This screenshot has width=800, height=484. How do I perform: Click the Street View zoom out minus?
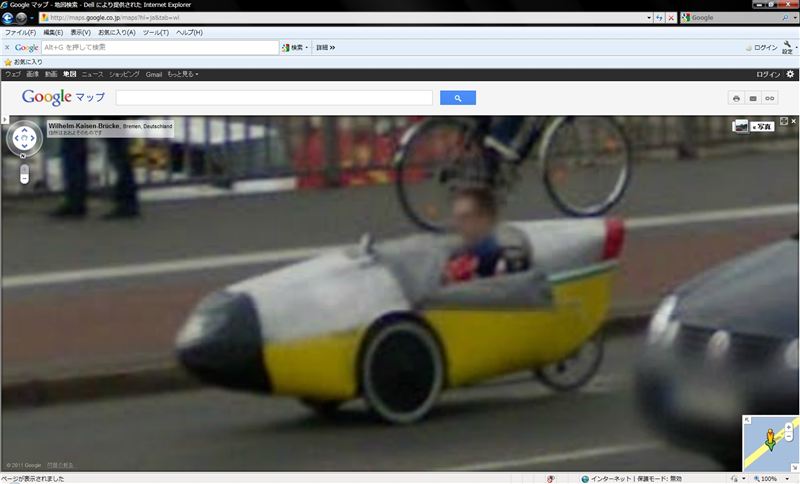[24, 179]
